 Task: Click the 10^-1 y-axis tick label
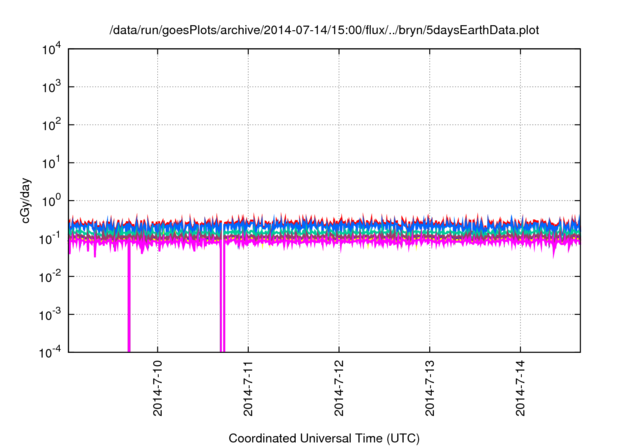[x=51, y=239]
